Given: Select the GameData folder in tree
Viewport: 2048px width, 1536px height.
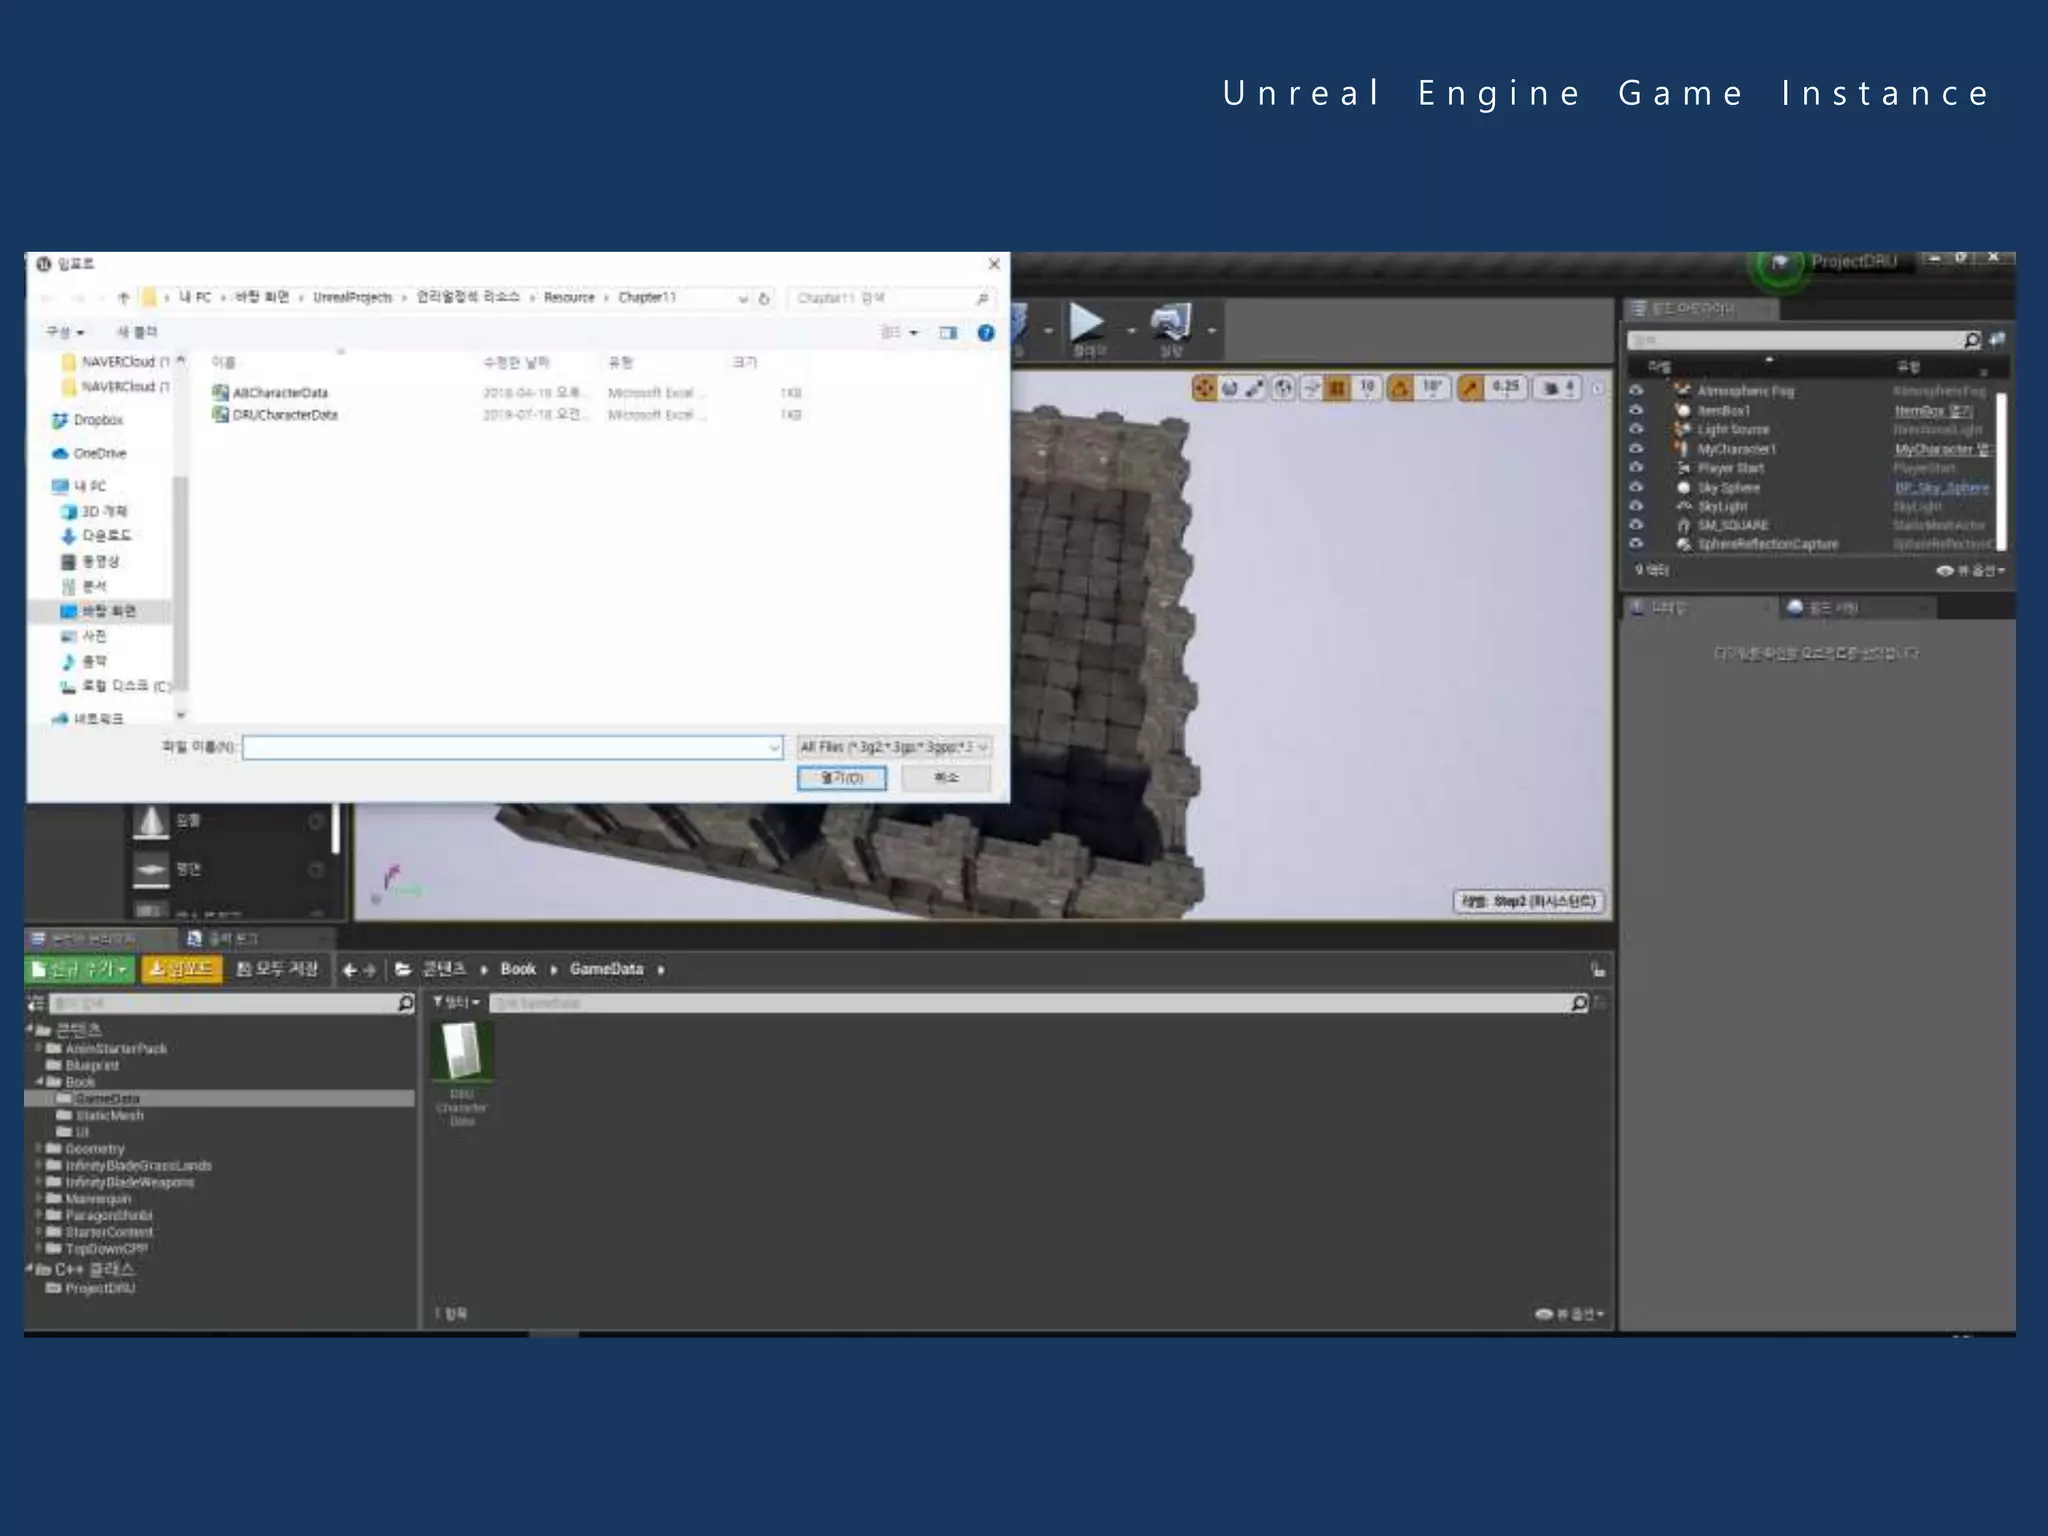Looking at the screenshot, I should pyautogui.click(x=108, y=1098).
